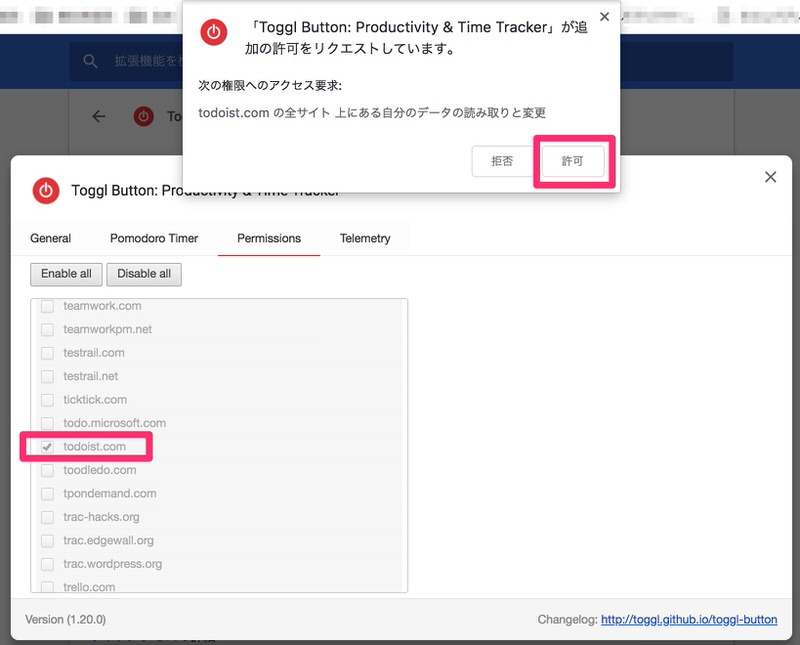Viewport: 800px width, 645px height.
Task: Check the testrail.net checkbox
Action: [47, 377]
